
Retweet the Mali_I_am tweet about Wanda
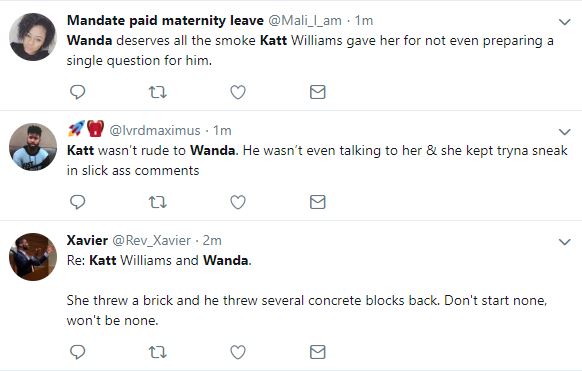point(158,92)
